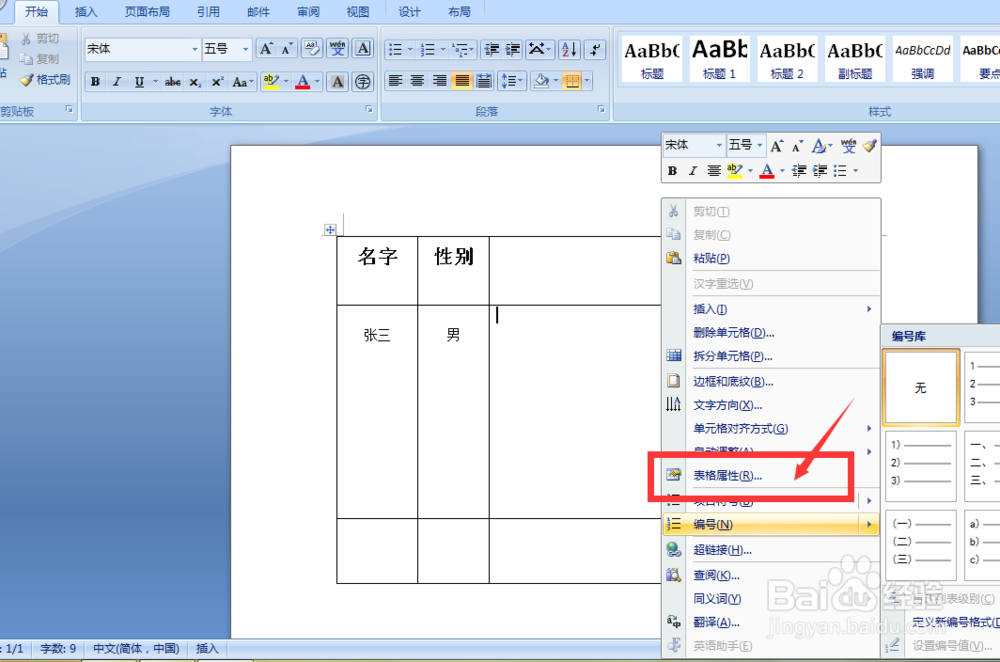Toggle strikethrough formatting in ribbon
1000x662 pixels.
pyautogui.click(x=172, y=82)
